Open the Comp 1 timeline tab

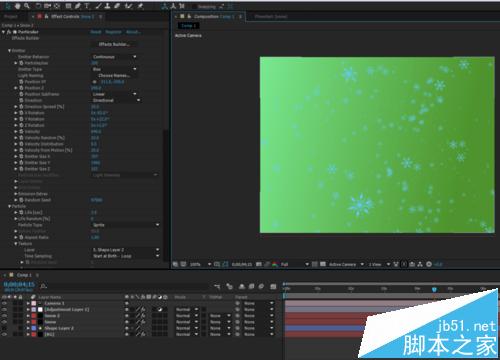24,275
